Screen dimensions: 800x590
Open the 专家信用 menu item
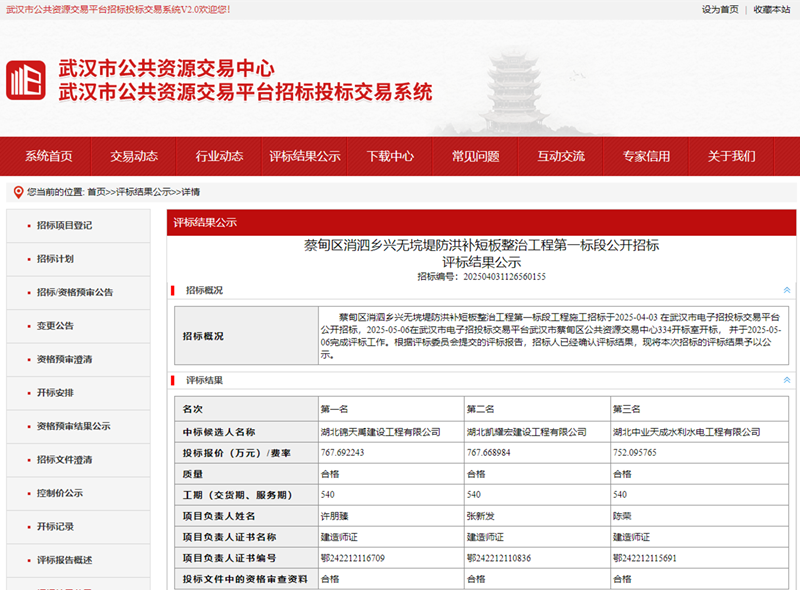645,156
